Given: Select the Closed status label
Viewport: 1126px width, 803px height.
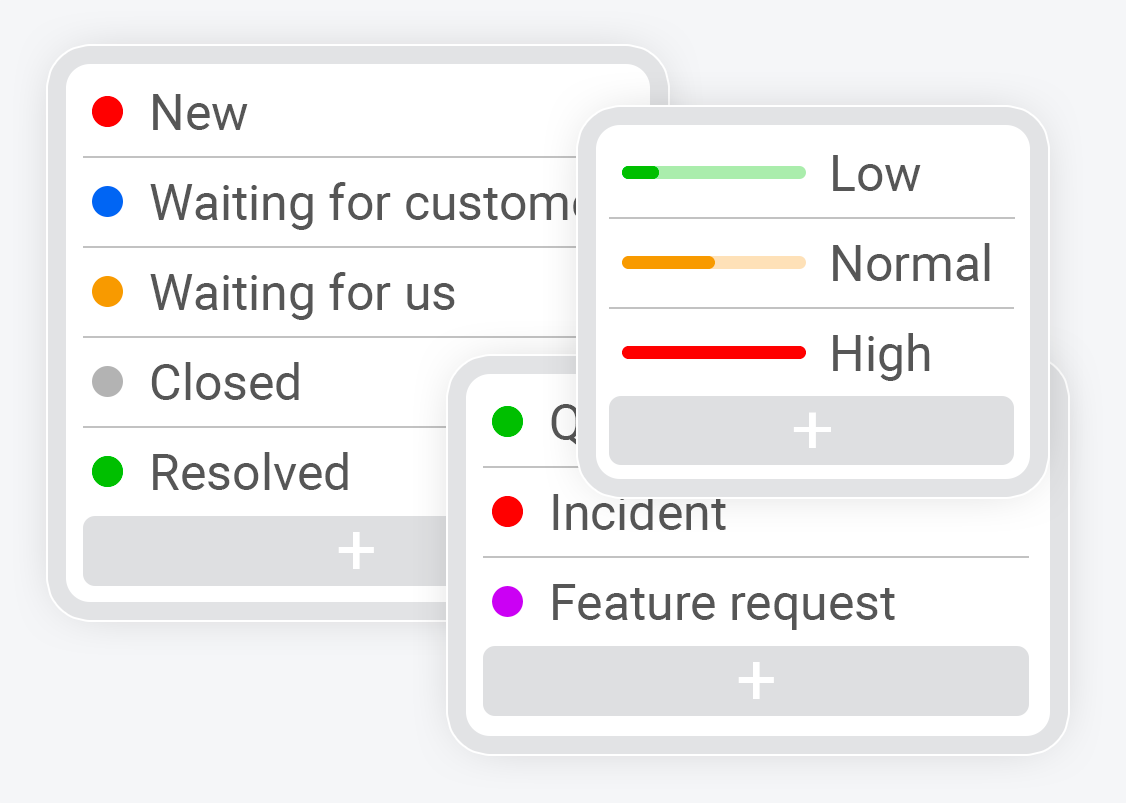Looking at the screenshot, I should pos(225,383).
